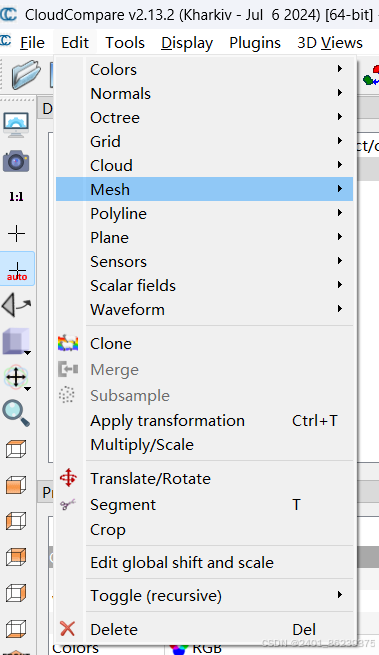Click the Open file folder icon
379x655 pixels.
[x=26, y=74]
